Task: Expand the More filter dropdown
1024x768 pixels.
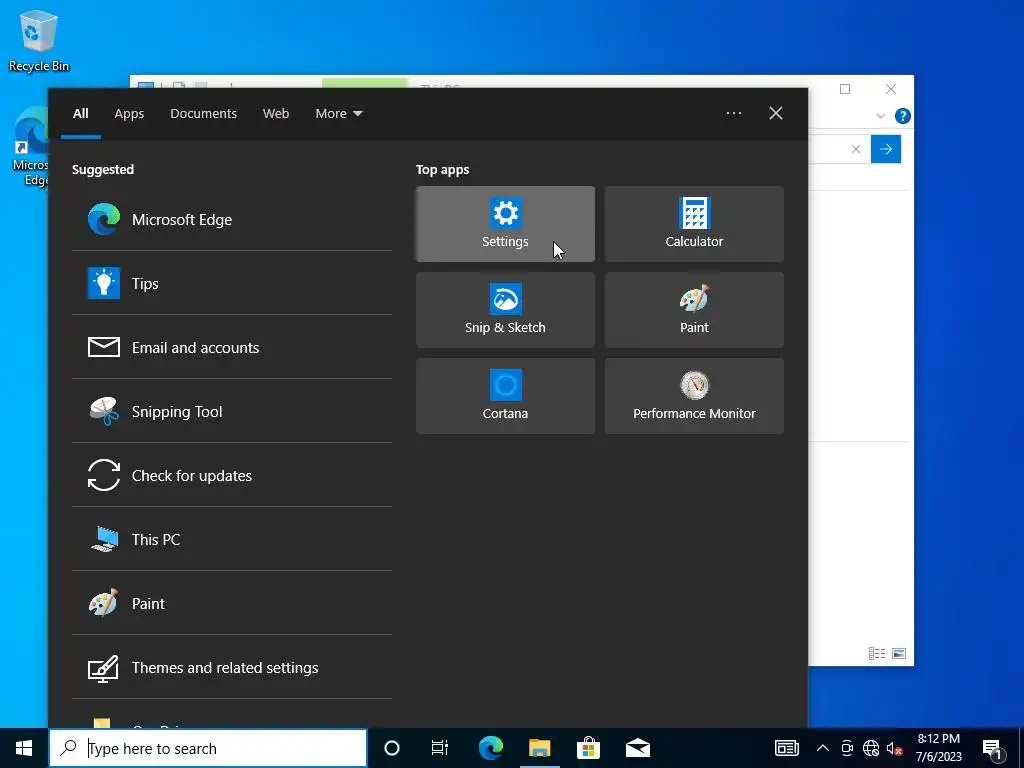Action: pos(338,114)
